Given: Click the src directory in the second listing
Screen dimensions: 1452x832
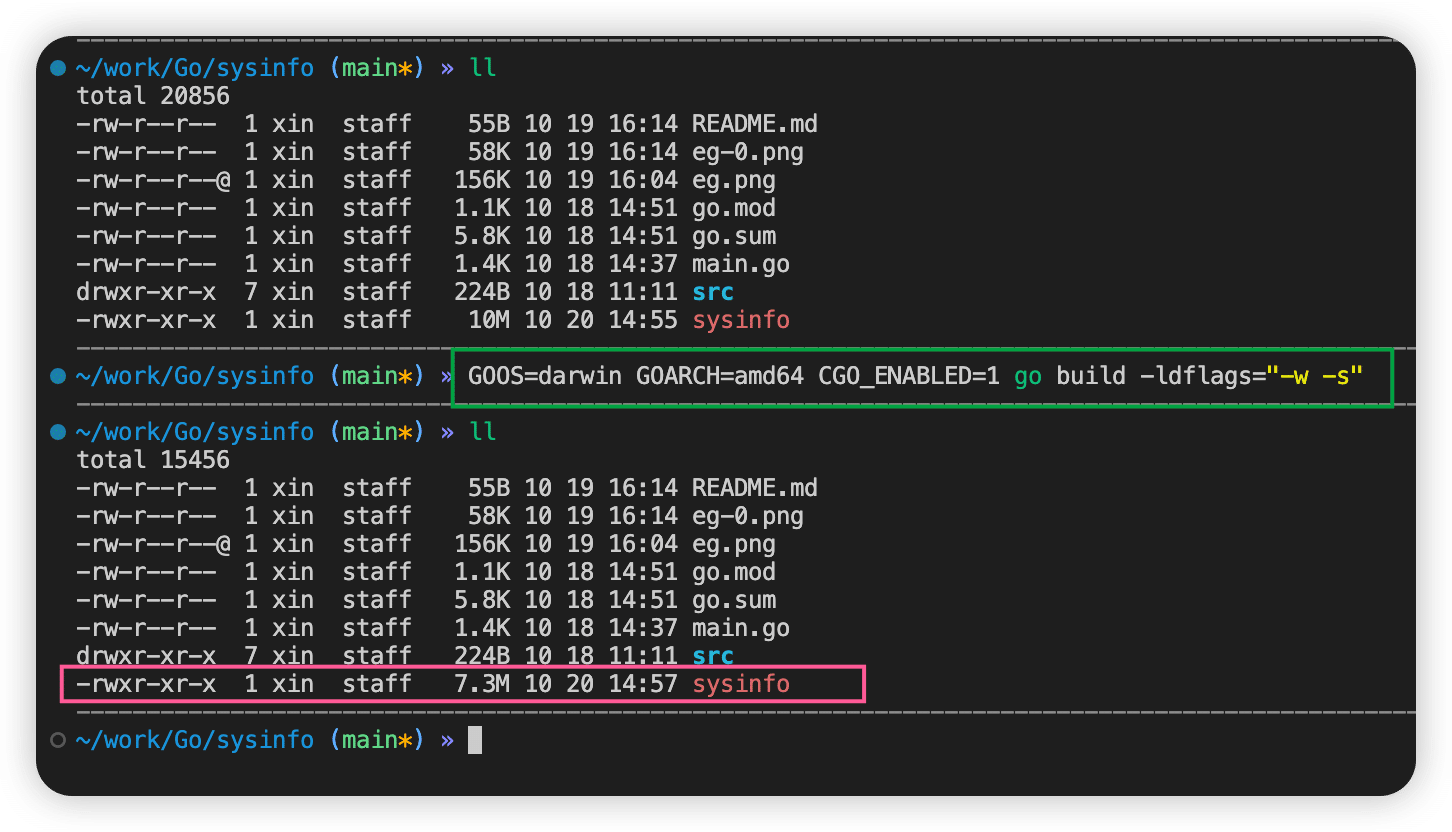Looking at the screenshot, I should click(x=712, y=656).
